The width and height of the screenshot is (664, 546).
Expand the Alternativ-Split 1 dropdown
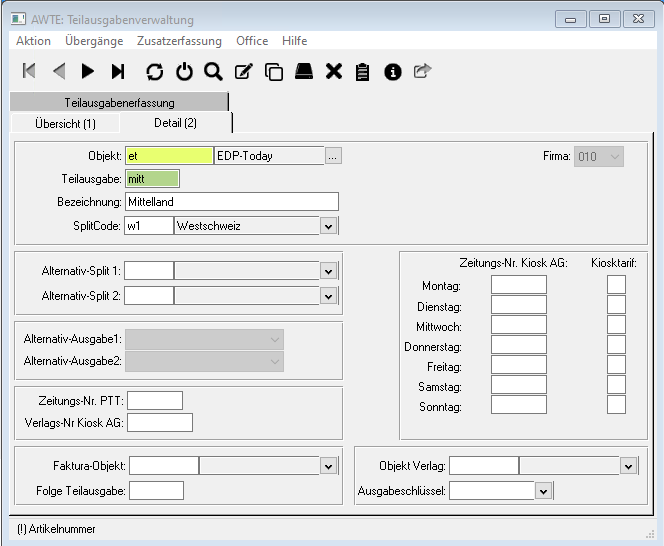click(328, 271)
